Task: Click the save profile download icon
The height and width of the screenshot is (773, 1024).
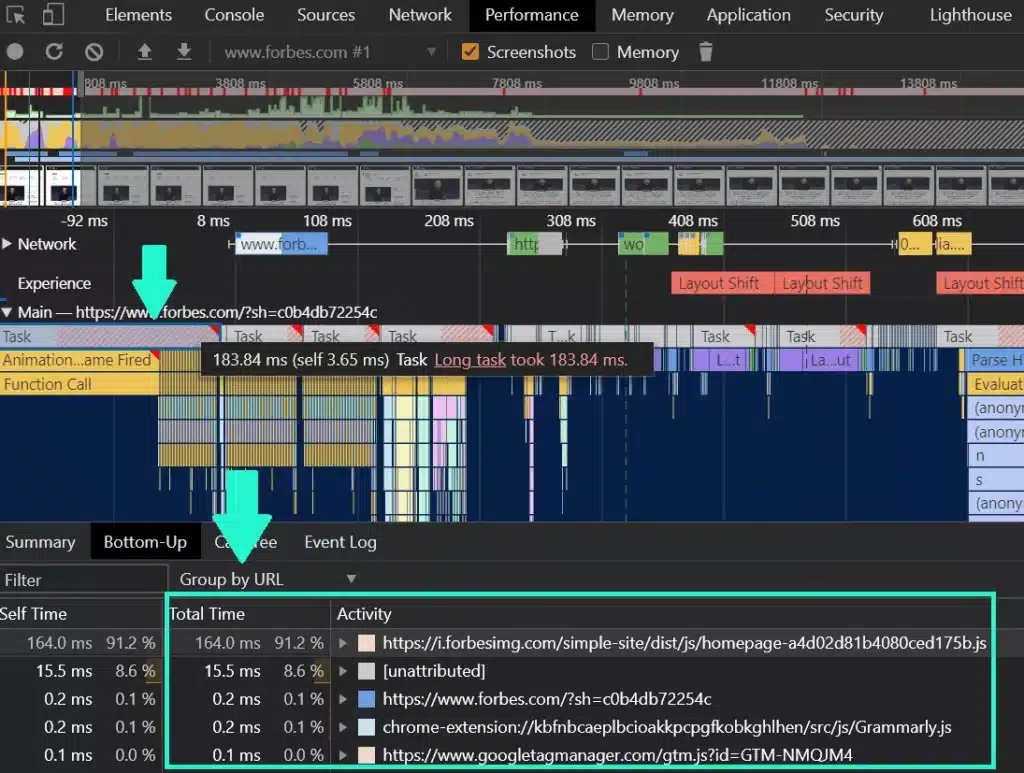Action: tap(184, 52)
